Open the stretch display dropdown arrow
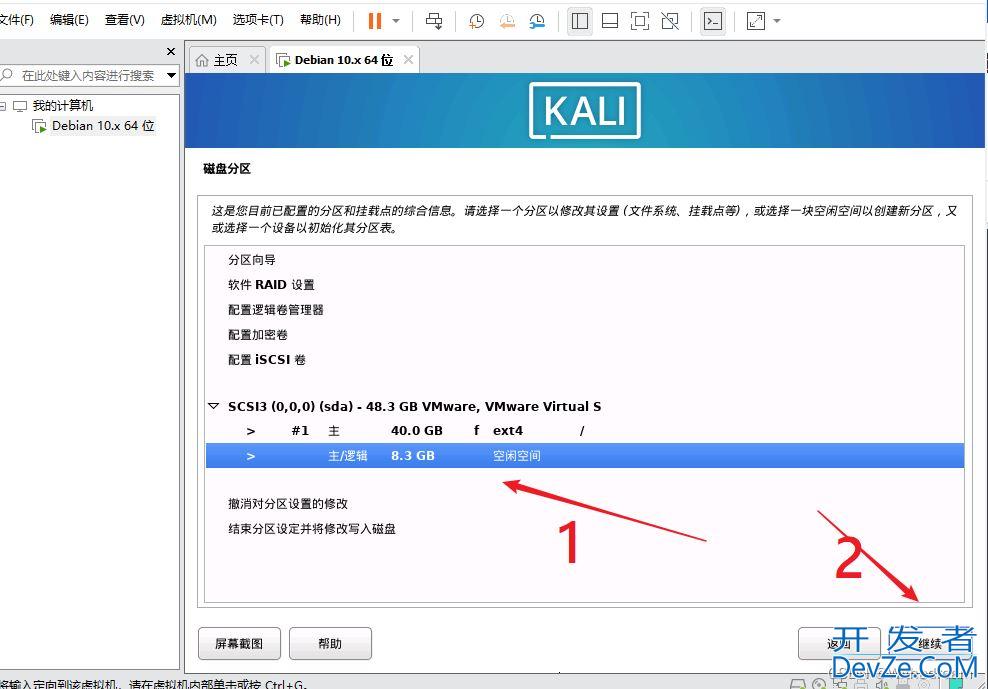 coord(776,21)
